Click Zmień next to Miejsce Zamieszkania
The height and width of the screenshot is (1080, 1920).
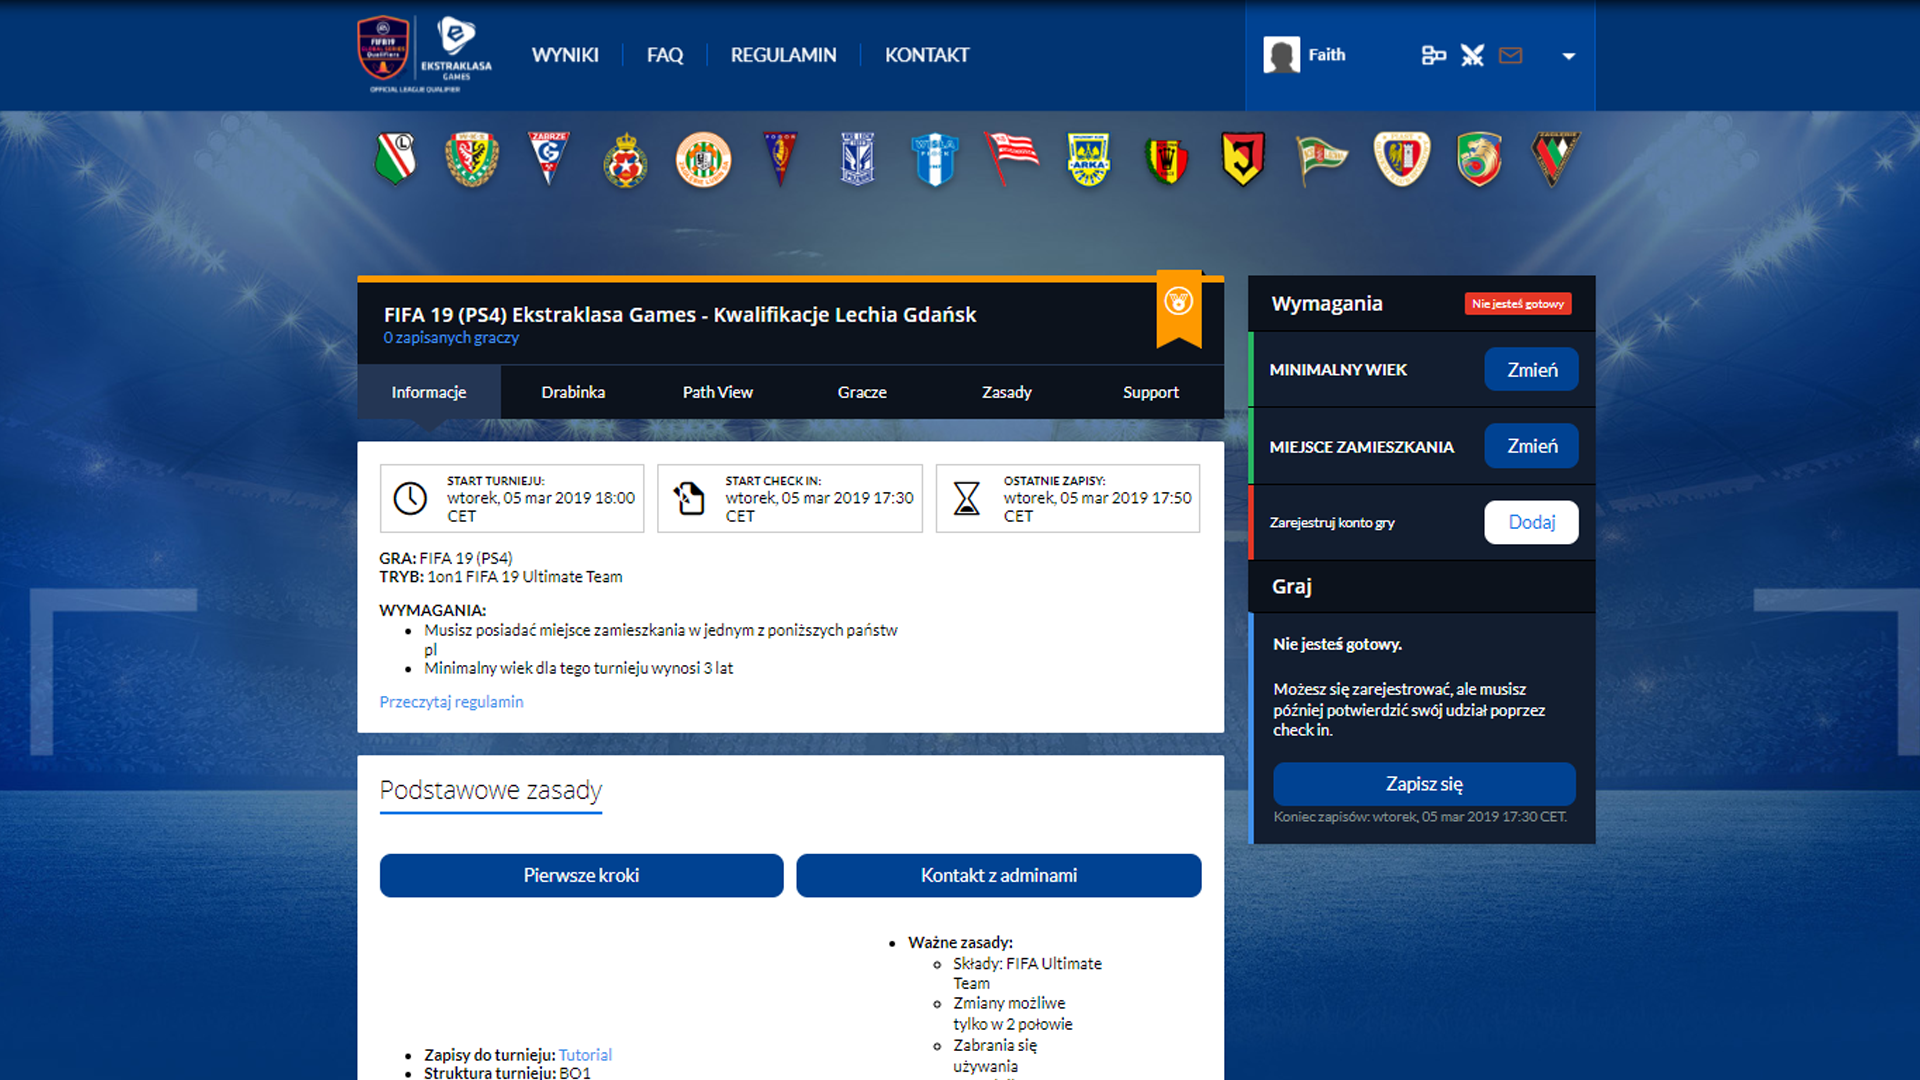(x=1532, y=446)
